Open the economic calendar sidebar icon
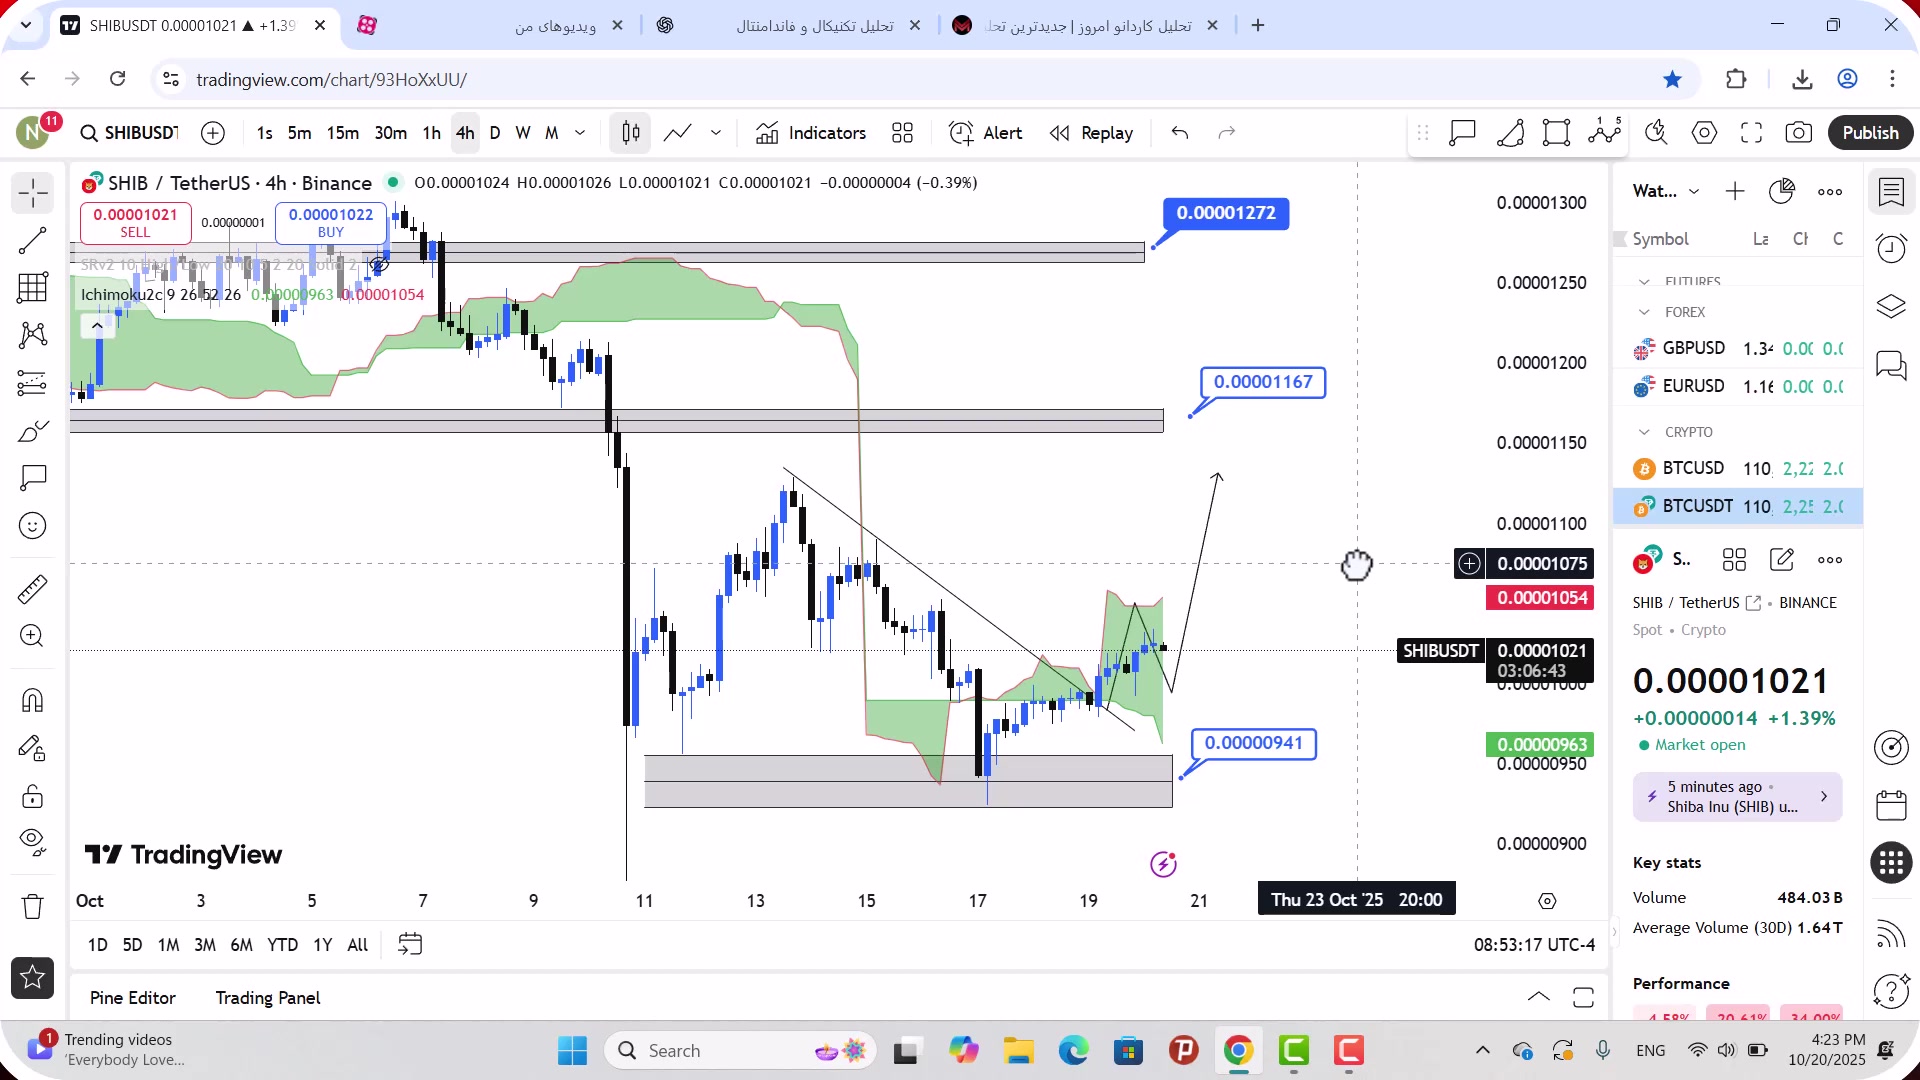The width and height of the screenshot is (1920, 1080). [x=1891, y=805]
